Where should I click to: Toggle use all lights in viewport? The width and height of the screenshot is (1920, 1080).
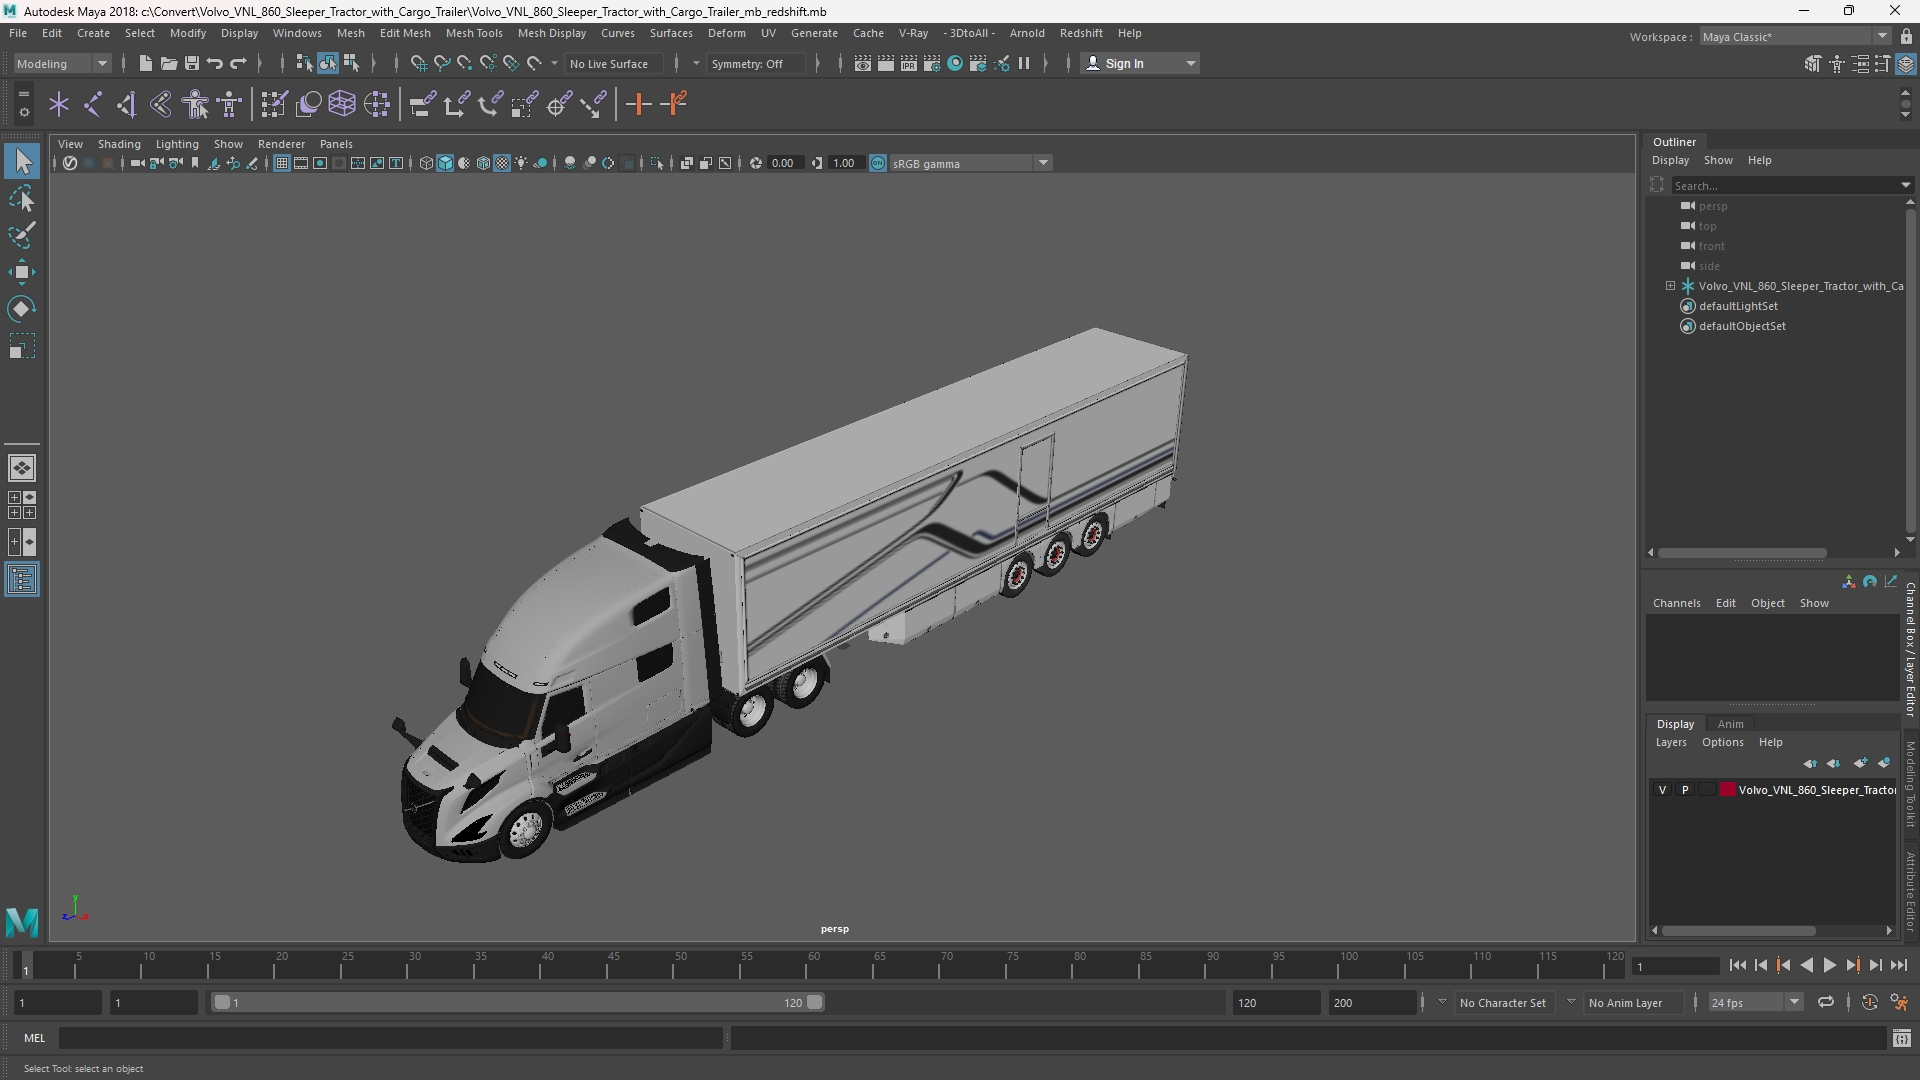click(x=521, y=163)
